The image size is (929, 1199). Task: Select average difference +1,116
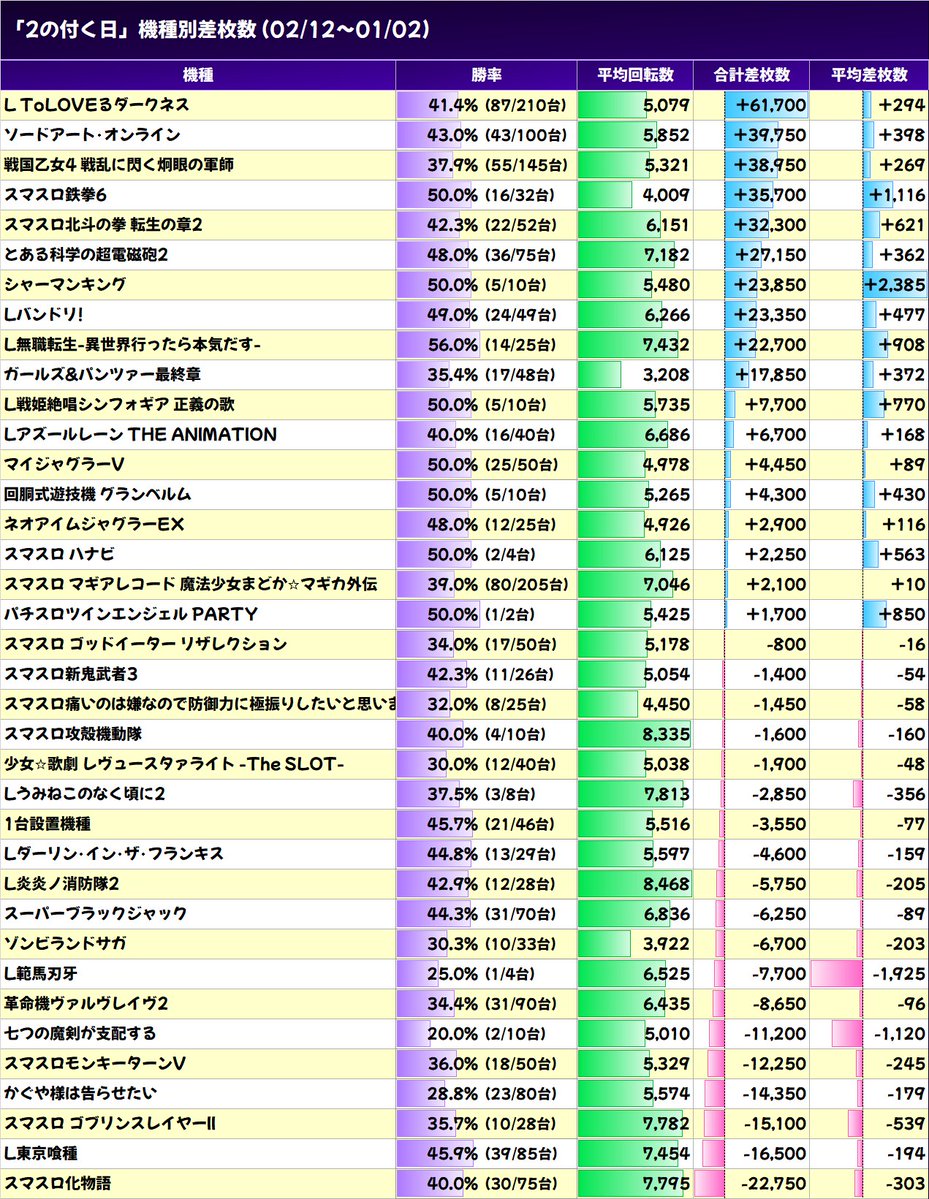coord(897,195)
